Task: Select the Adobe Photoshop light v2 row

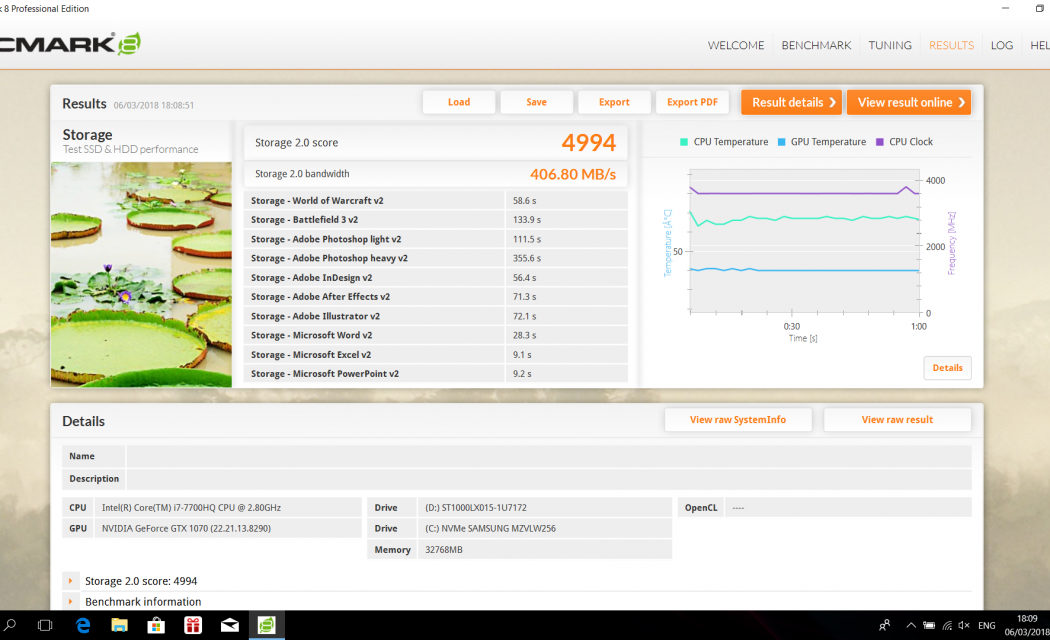Action: 436,239
